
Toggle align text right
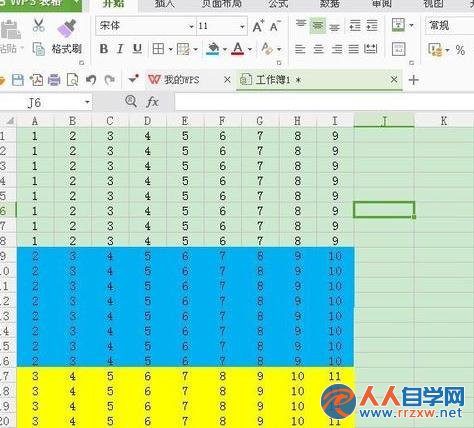337,49
